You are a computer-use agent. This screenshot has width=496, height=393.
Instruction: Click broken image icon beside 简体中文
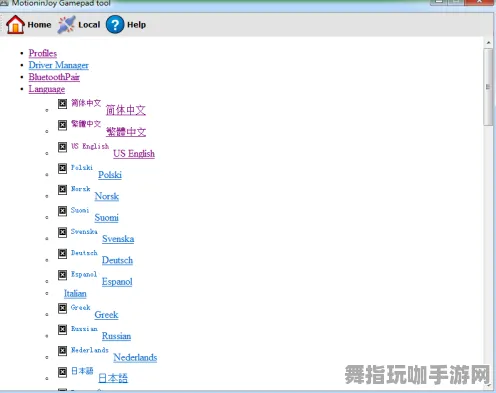62,104
